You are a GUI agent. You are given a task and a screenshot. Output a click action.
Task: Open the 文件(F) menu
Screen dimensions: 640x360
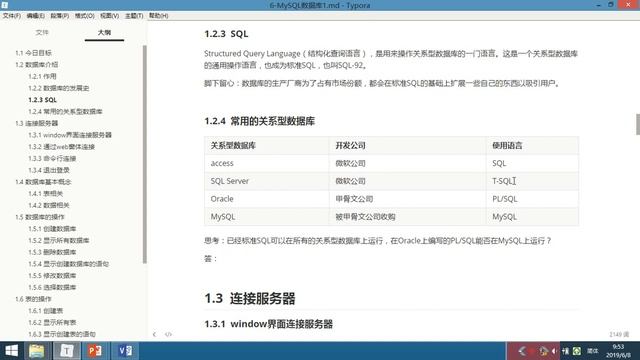click(11, 16)
